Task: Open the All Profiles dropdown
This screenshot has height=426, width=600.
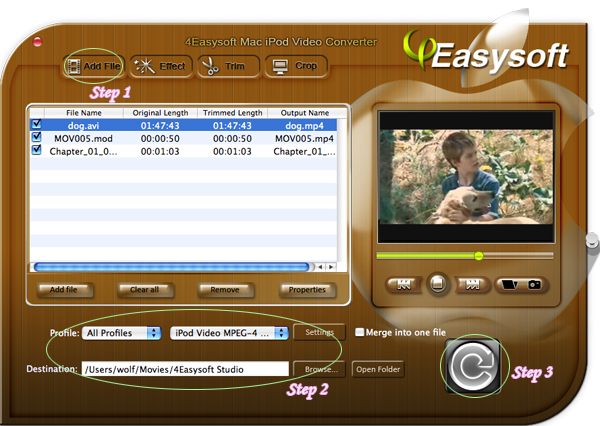Action: (121, 333)
